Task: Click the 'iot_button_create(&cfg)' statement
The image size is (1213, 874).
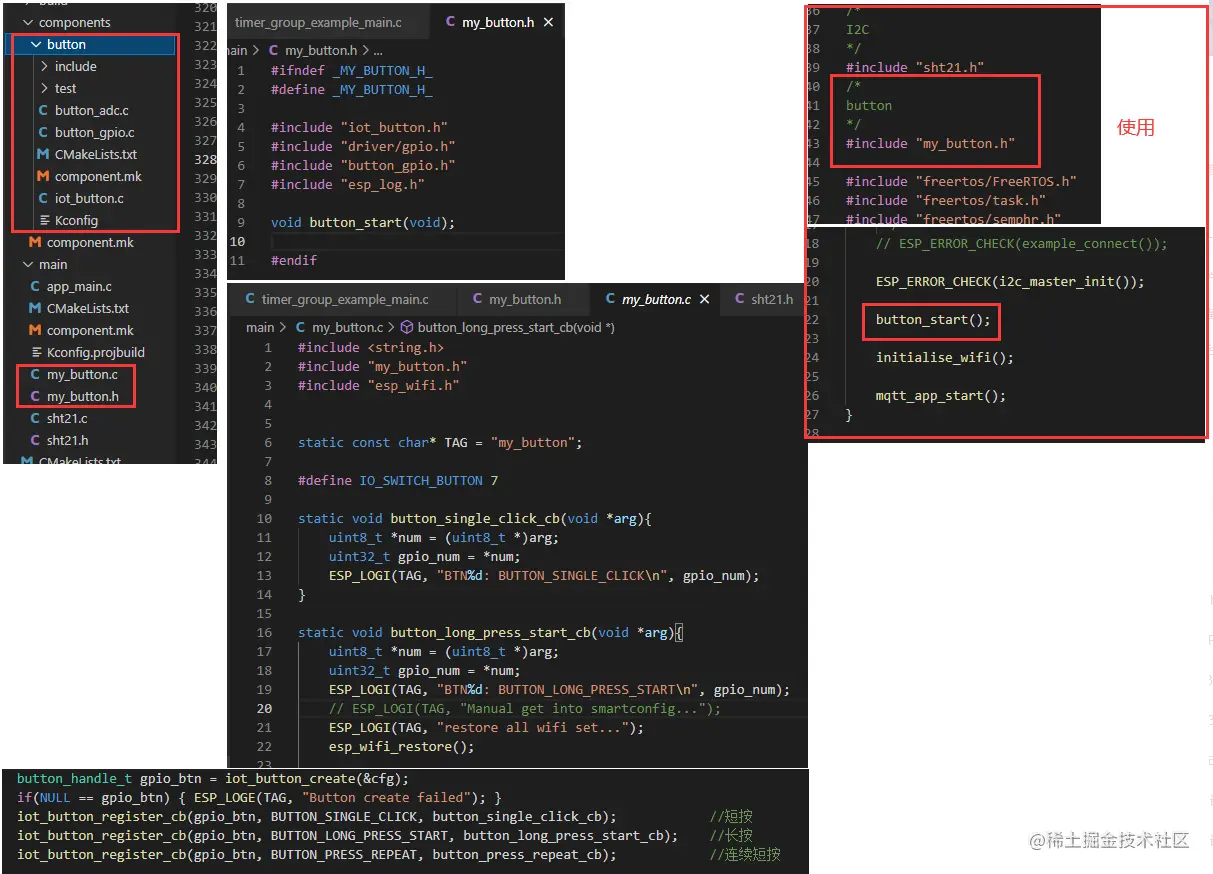Action: (x=317, y=778)
